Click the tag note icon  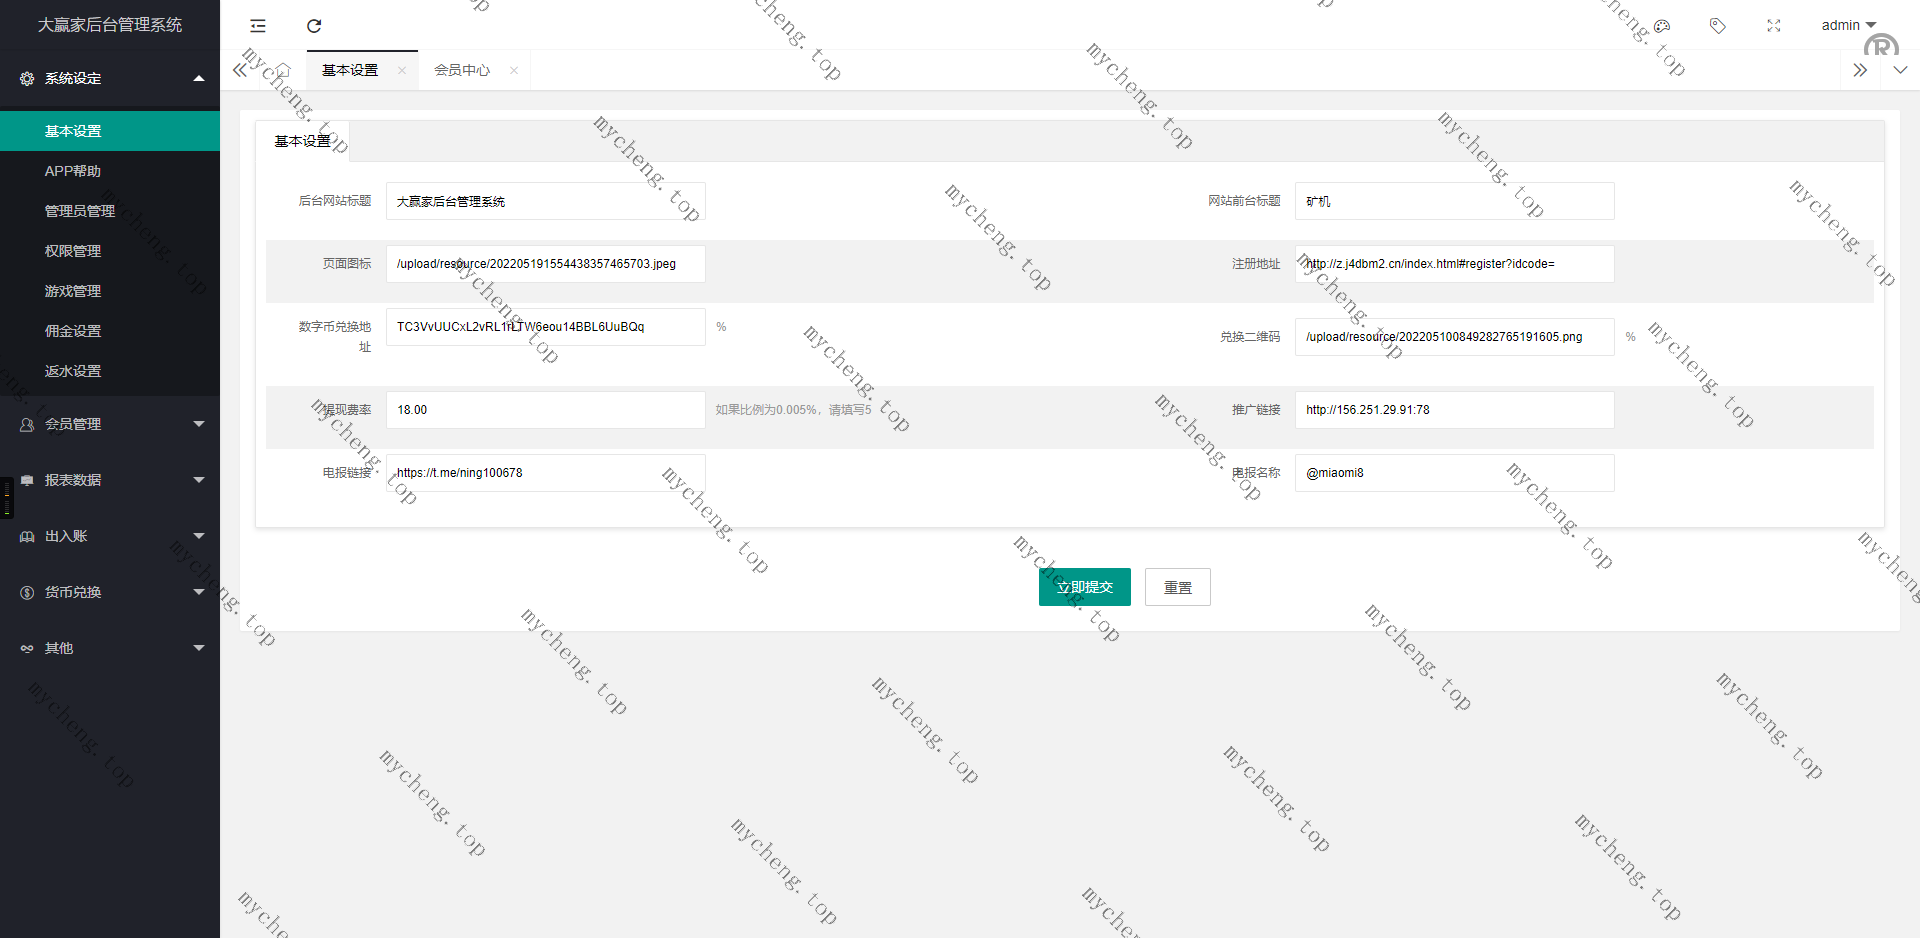pos(1718,26)
